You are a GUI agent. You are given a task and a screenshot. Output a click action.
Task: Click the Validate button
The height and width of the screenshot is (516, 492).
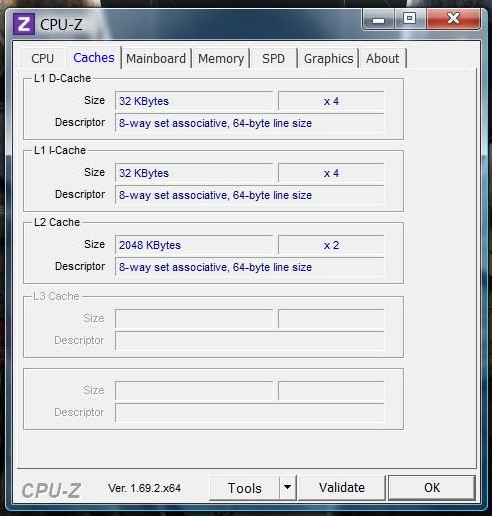(x=342, y=488)
